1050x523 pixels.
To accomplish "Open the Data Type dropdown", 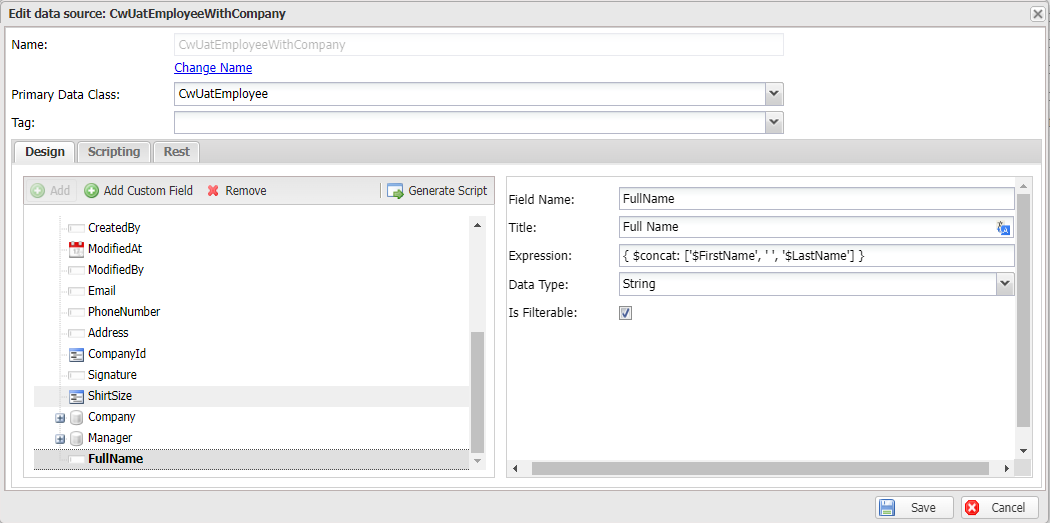I will [x=1004, y=284].
